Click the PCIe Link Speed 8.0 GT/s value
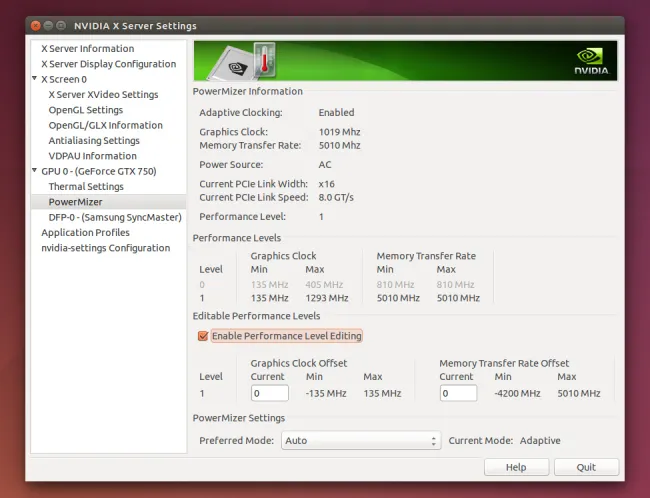The height and width of the screenshot is (498, 650). click(x=336, y=197)
